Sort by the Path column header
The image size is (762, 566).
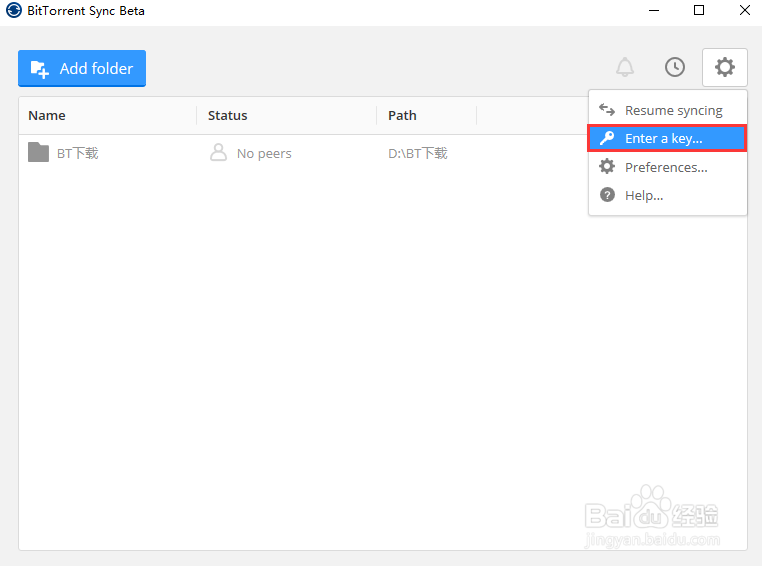(x=402, y=116)
